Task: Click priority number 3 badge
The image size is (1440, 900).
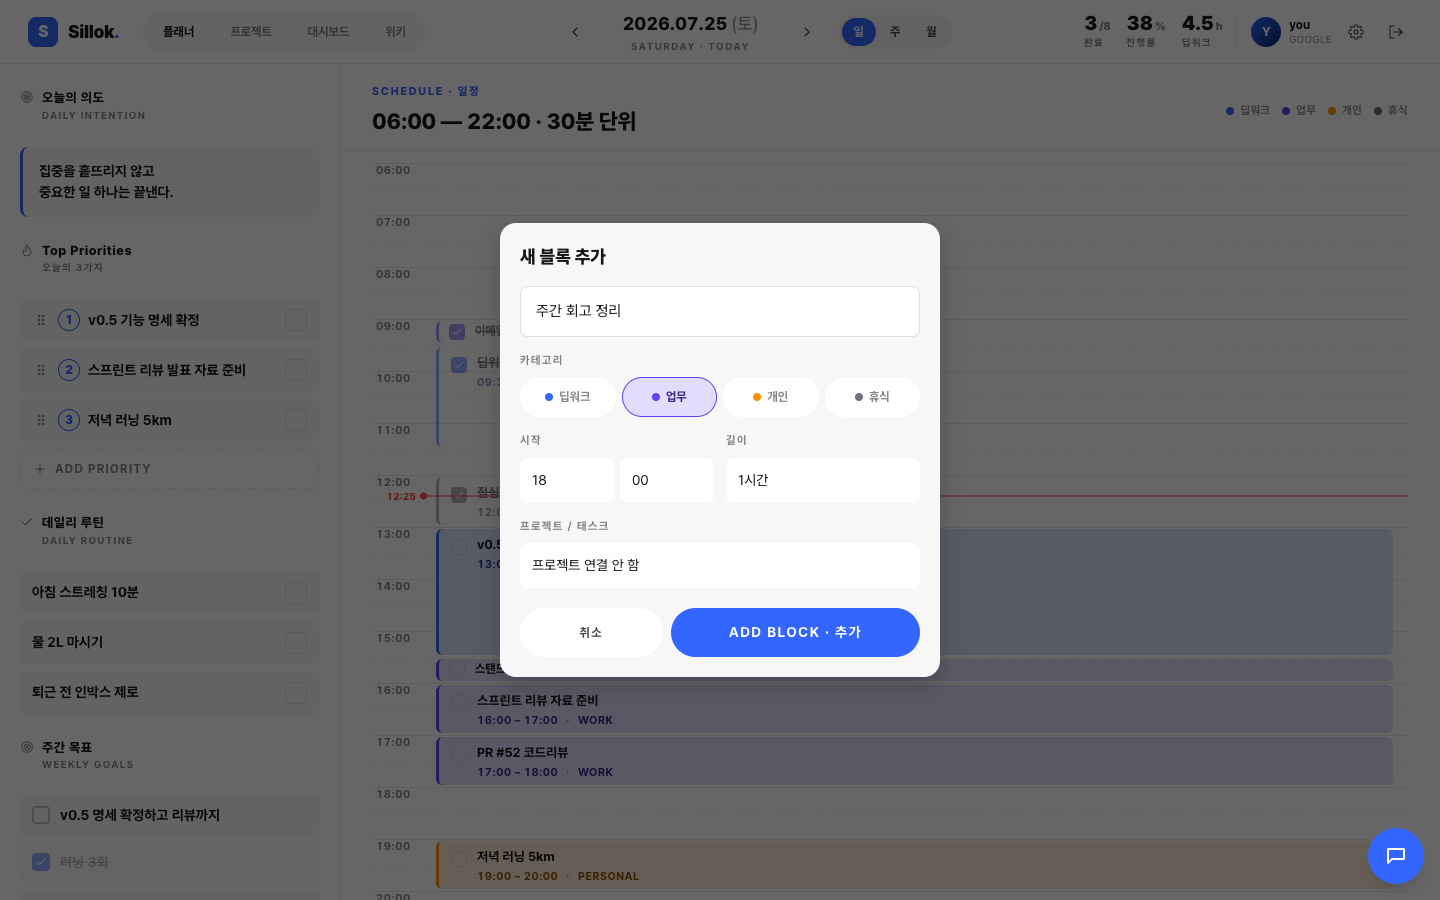Action: 69,420
